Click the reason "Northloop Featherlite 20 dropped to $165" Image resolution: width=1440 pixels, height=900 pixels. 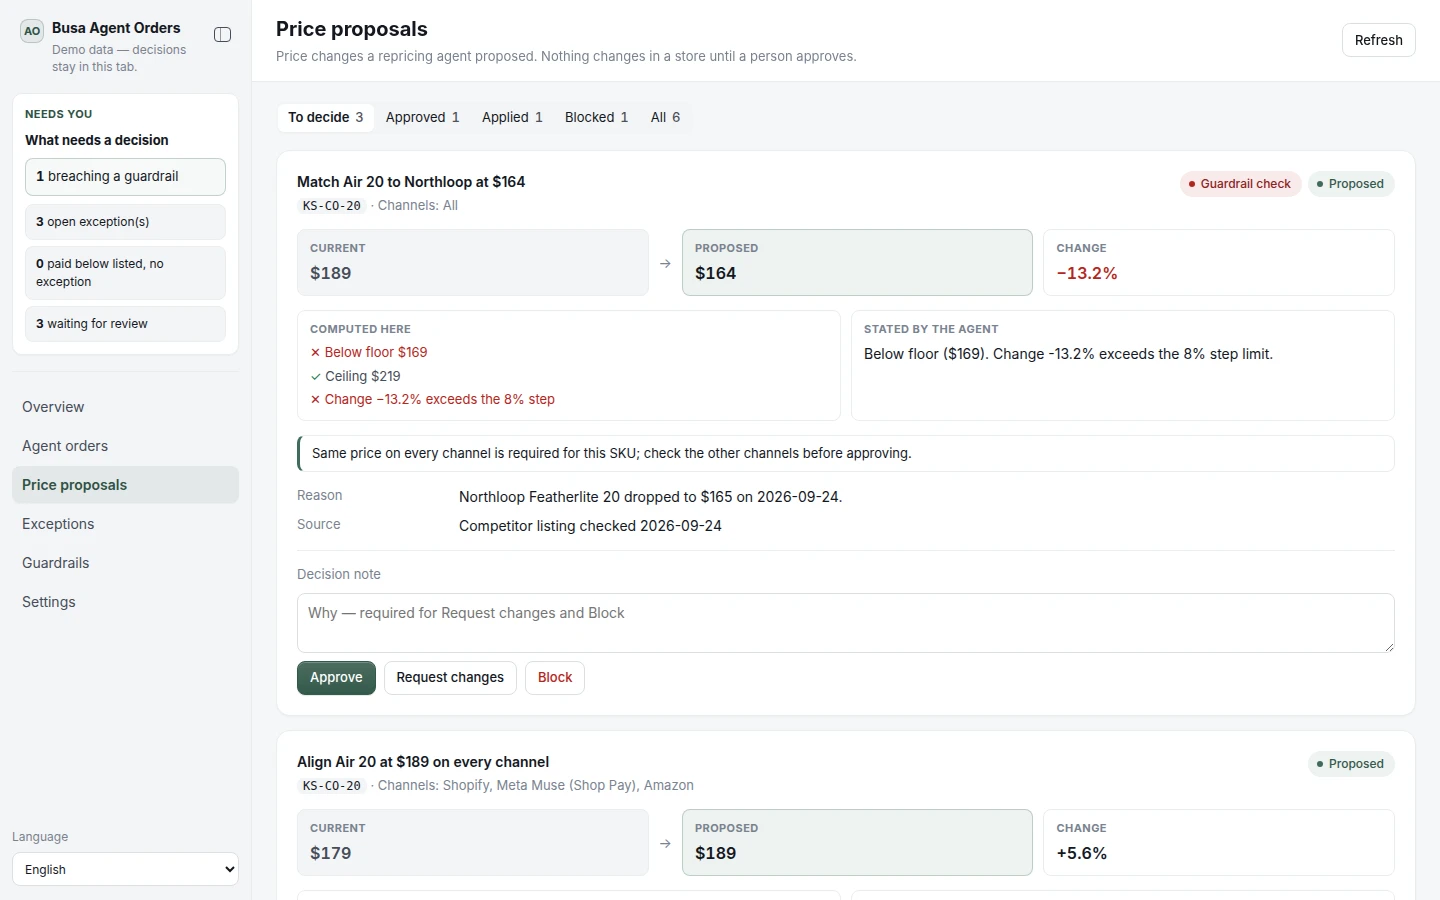[x=650, y=497]
